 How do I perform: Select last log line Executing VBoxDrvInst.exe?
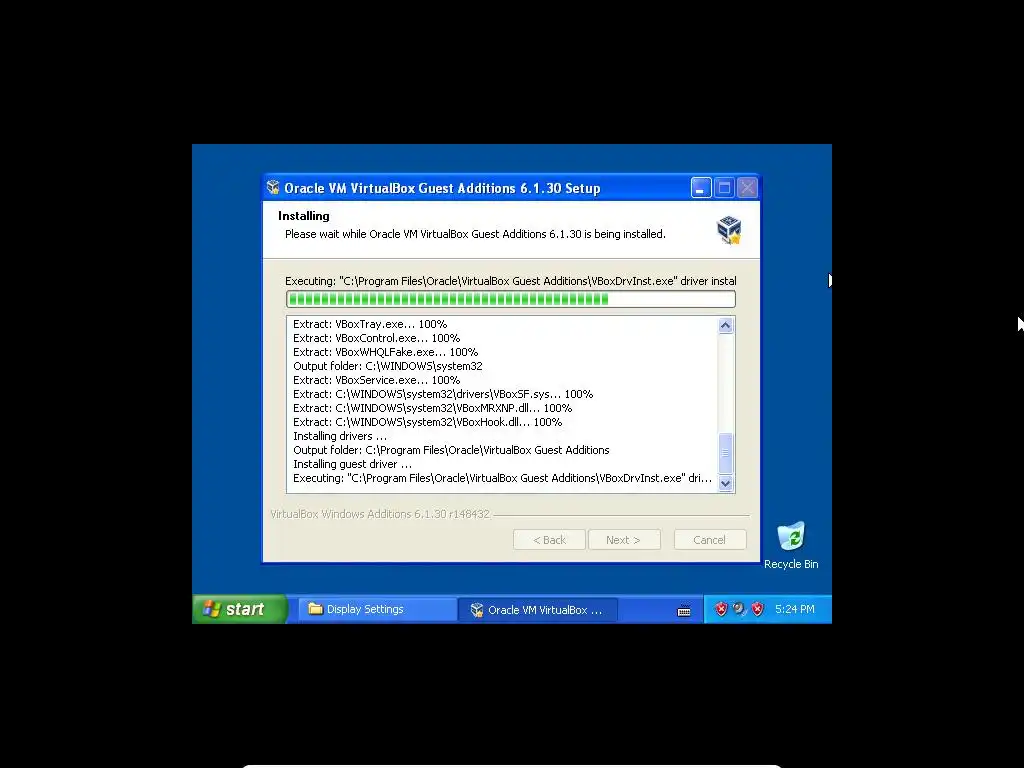pyautogui.click(x=502, y=478)
